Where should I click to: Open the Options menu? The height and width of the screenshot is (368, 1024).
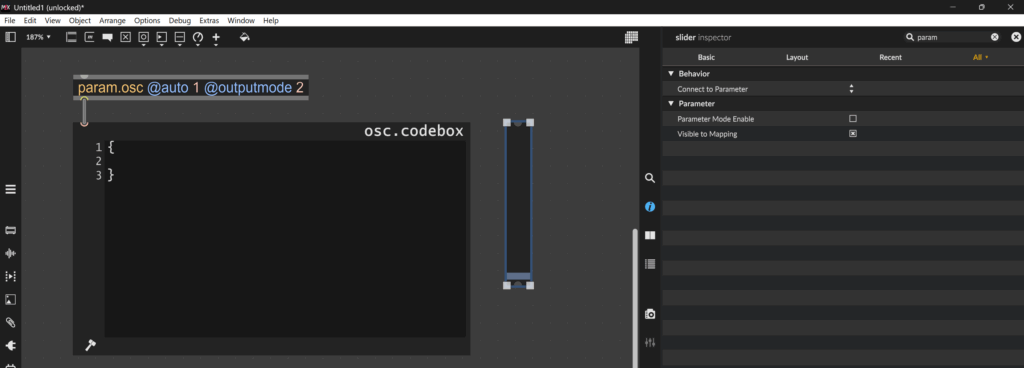point(147,20)
